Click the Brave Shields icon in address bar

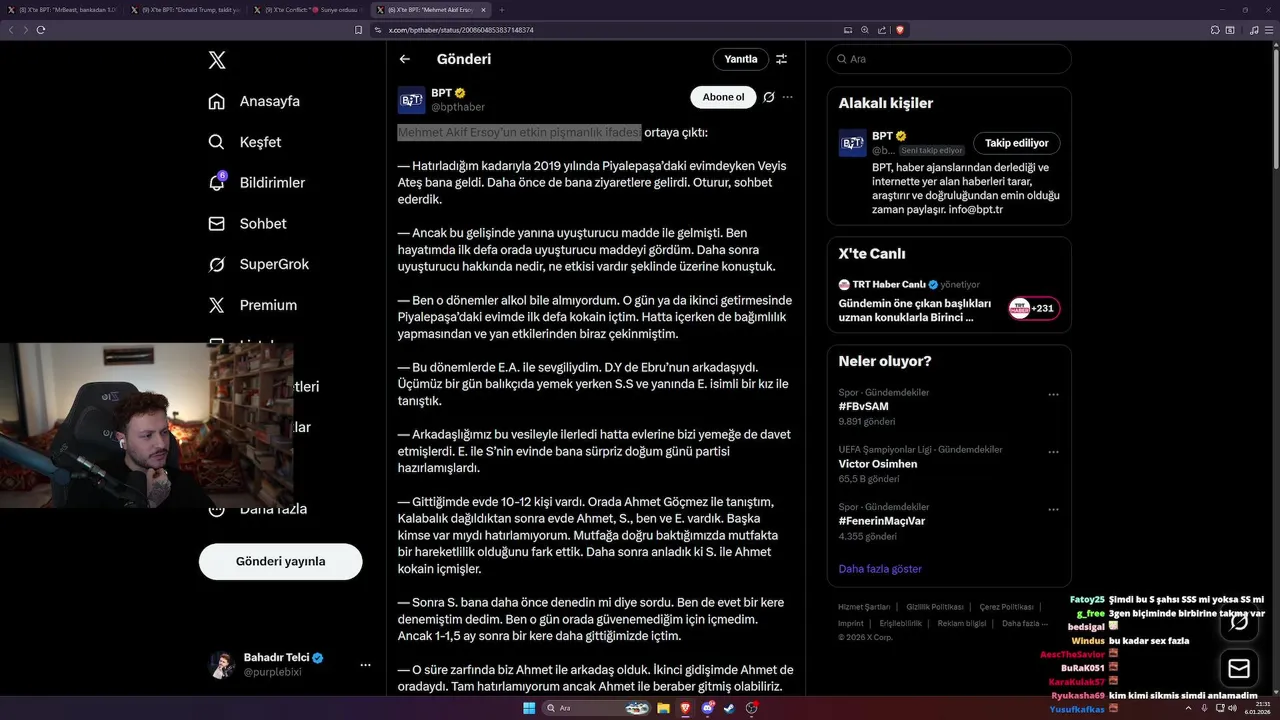point(900,30)
